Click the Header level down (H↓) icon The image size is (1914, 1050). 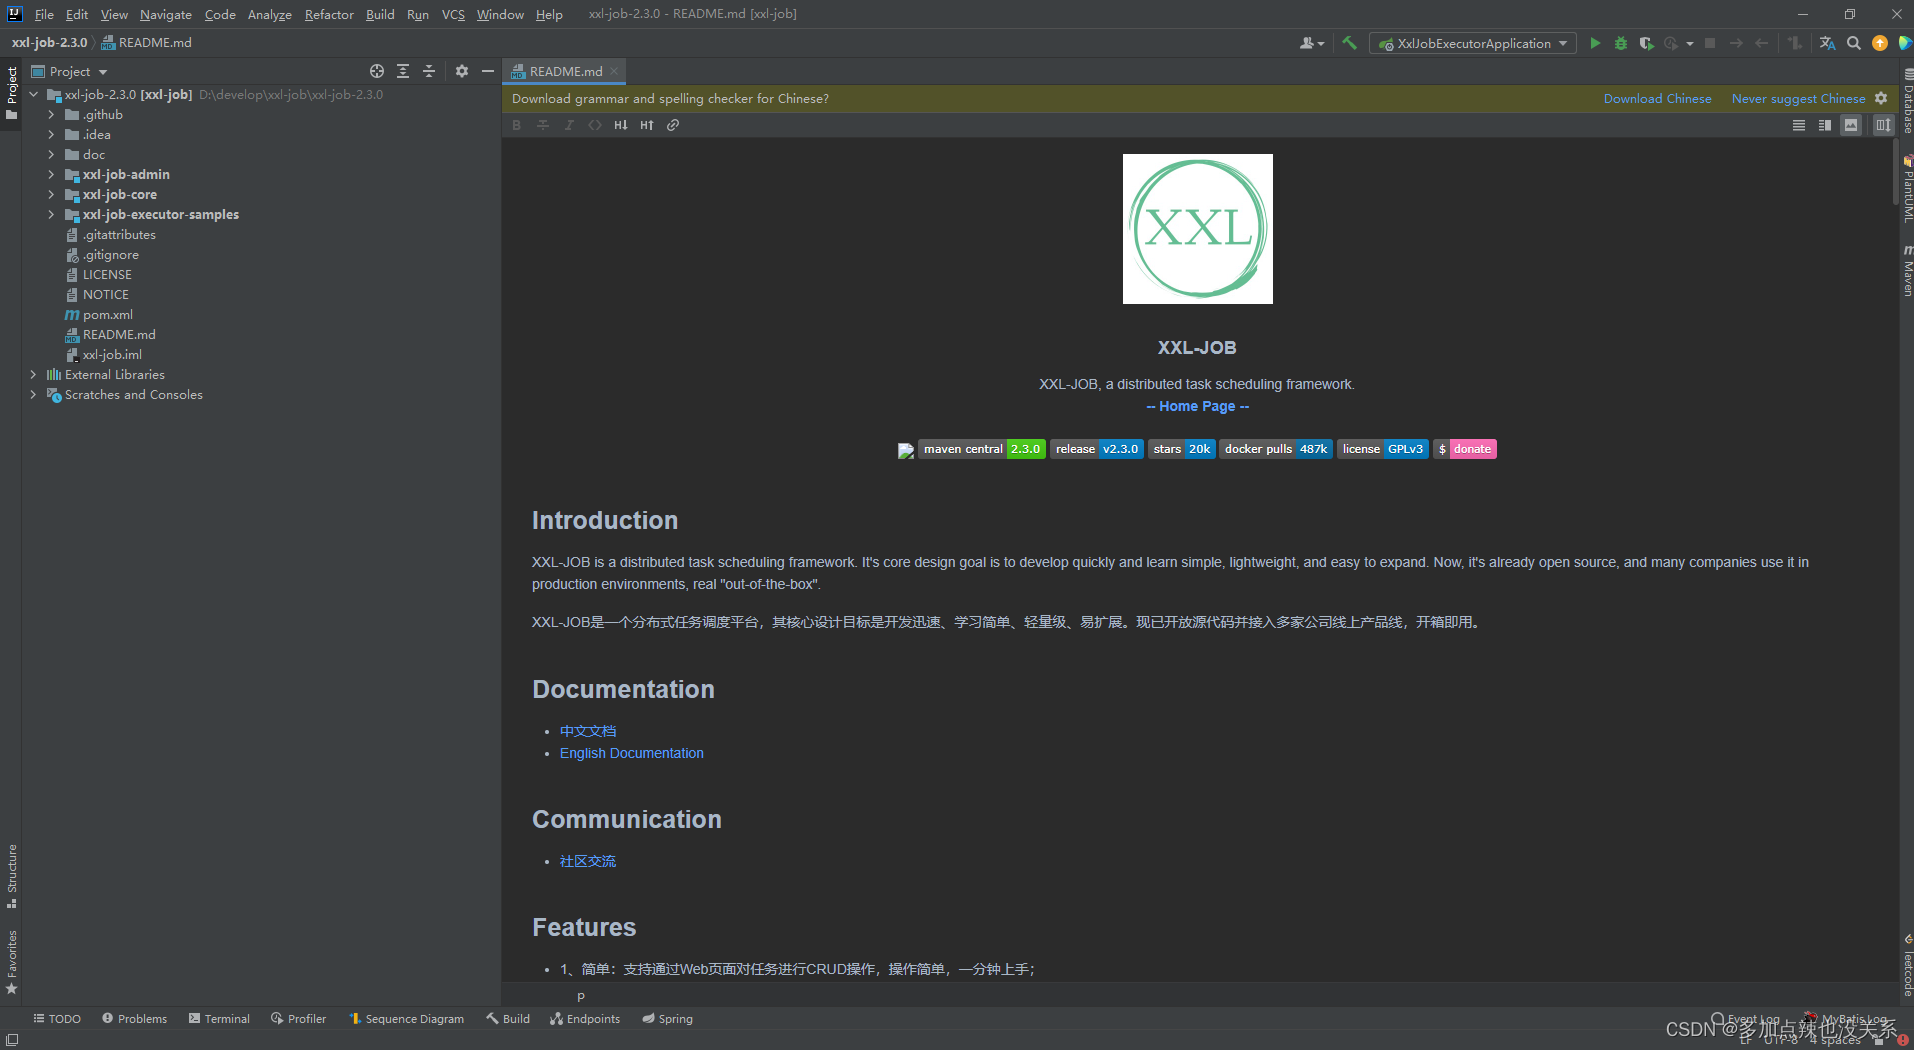621,125
